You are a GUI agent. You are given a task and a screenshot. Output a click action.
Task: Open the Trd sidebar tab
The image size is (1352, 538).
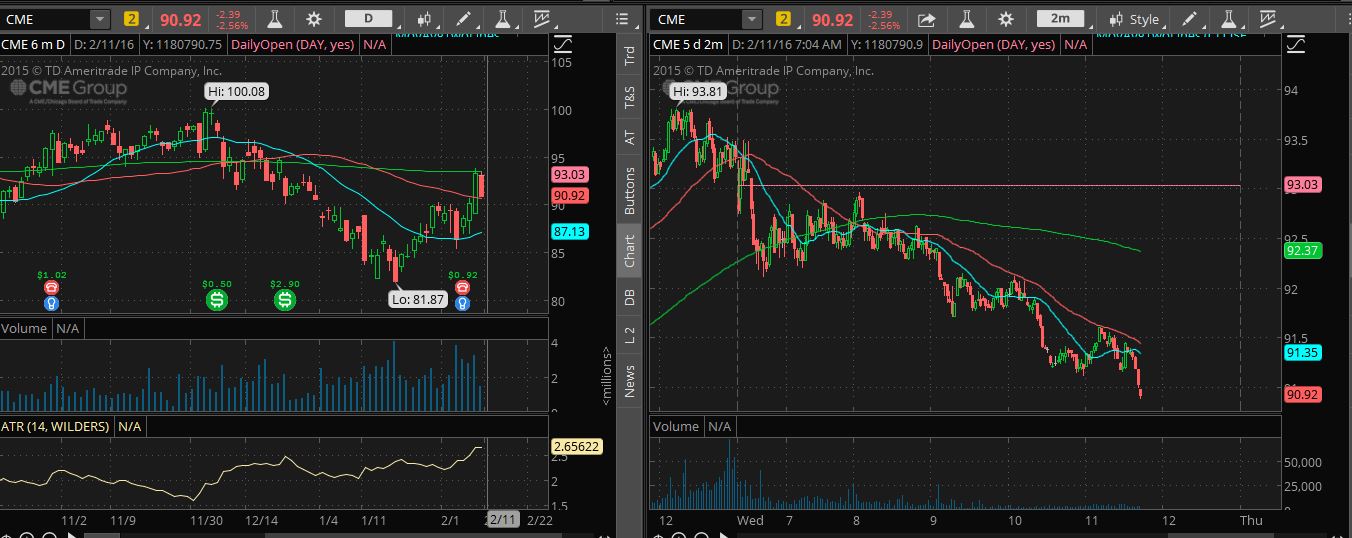pyautogui.click(x=629, y=56)
